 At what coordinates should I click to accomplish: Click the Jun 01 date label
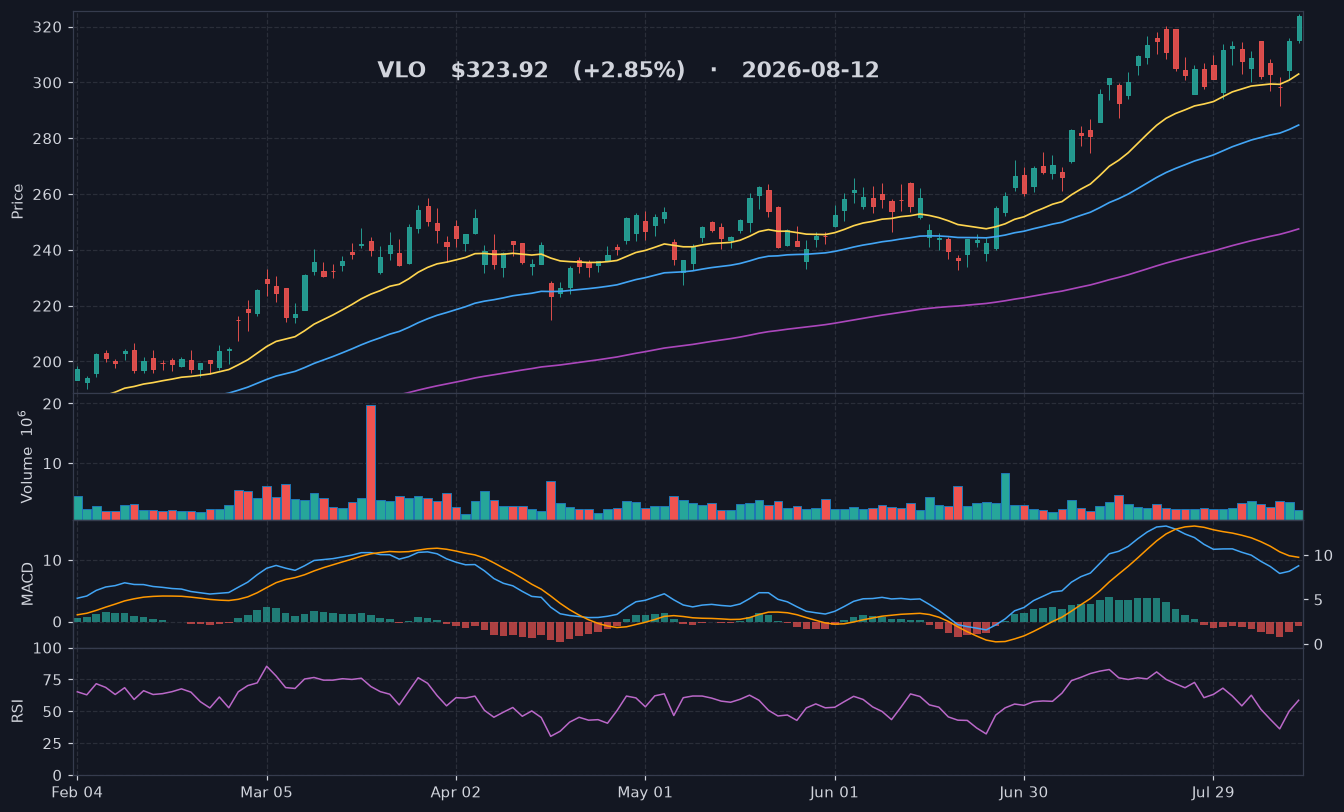[x=835, y=792]
